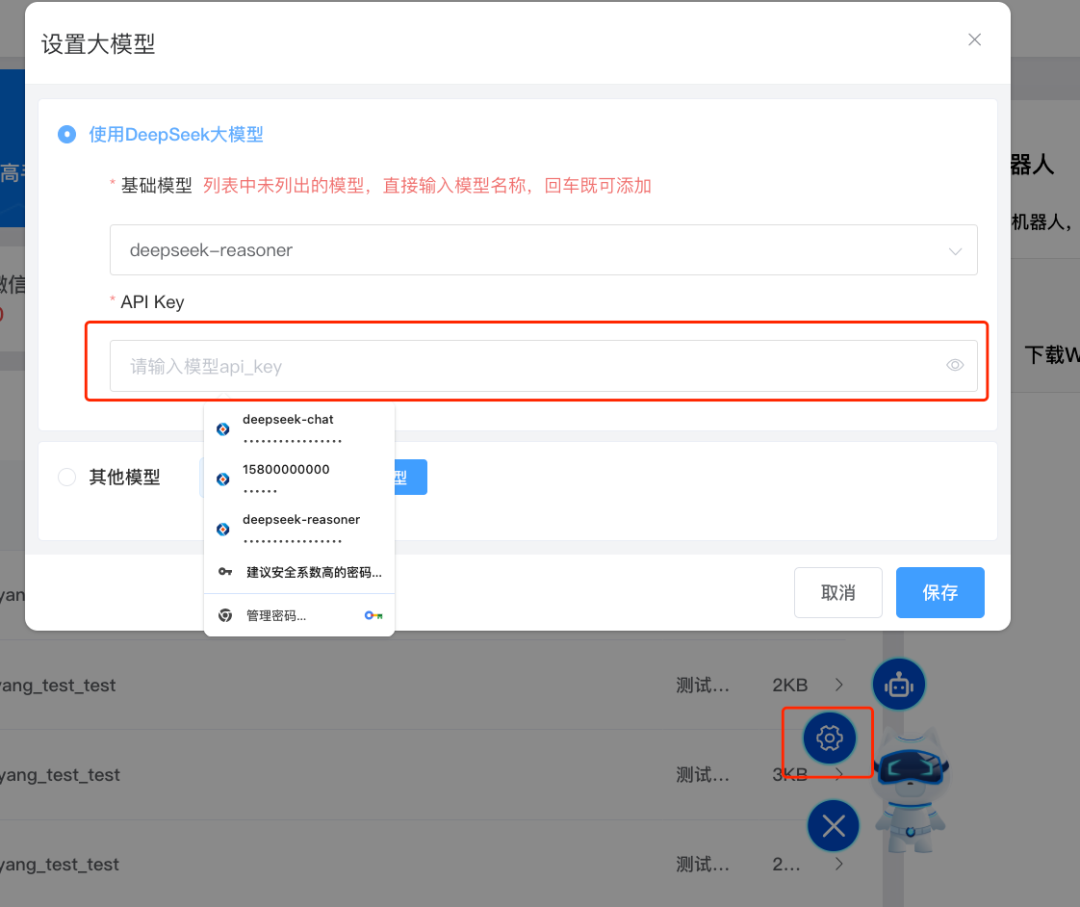This screenshot has height=907, width=1080.
Task: Close the 设置大模型 dialog
Action: point(974,40)
